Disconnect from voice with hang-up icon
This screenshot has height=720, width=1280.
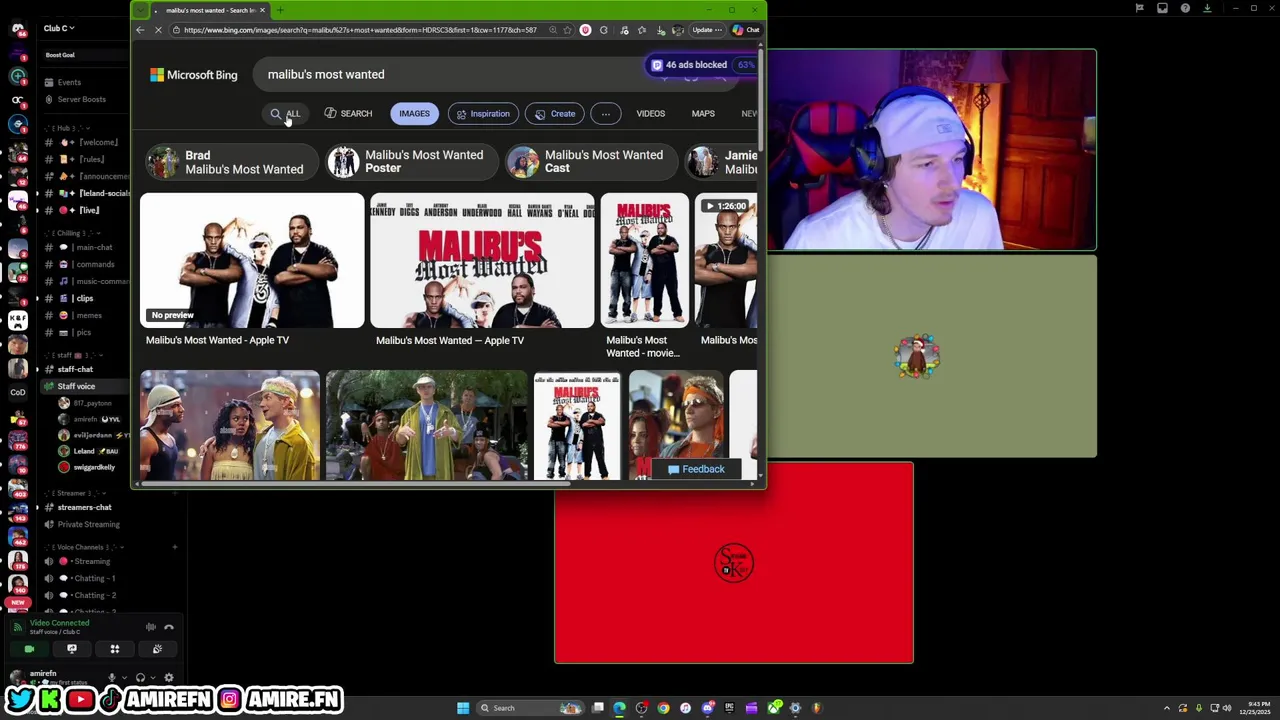(169, 627)
